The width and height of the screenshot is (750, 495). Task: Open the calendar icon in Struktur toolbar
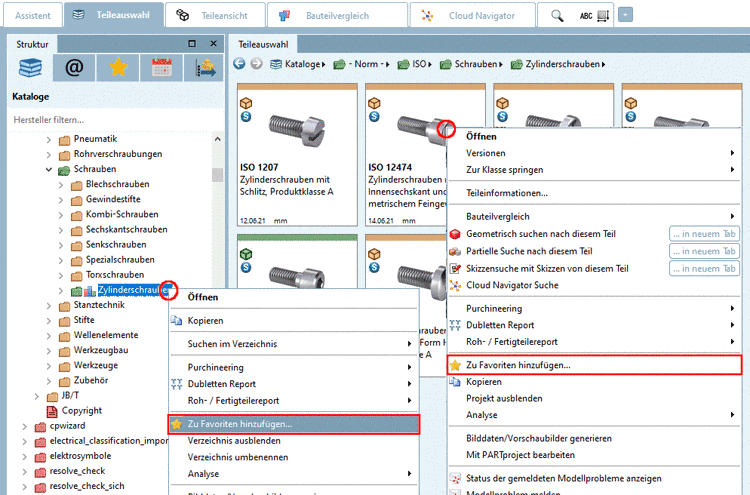tap(161, 68)
